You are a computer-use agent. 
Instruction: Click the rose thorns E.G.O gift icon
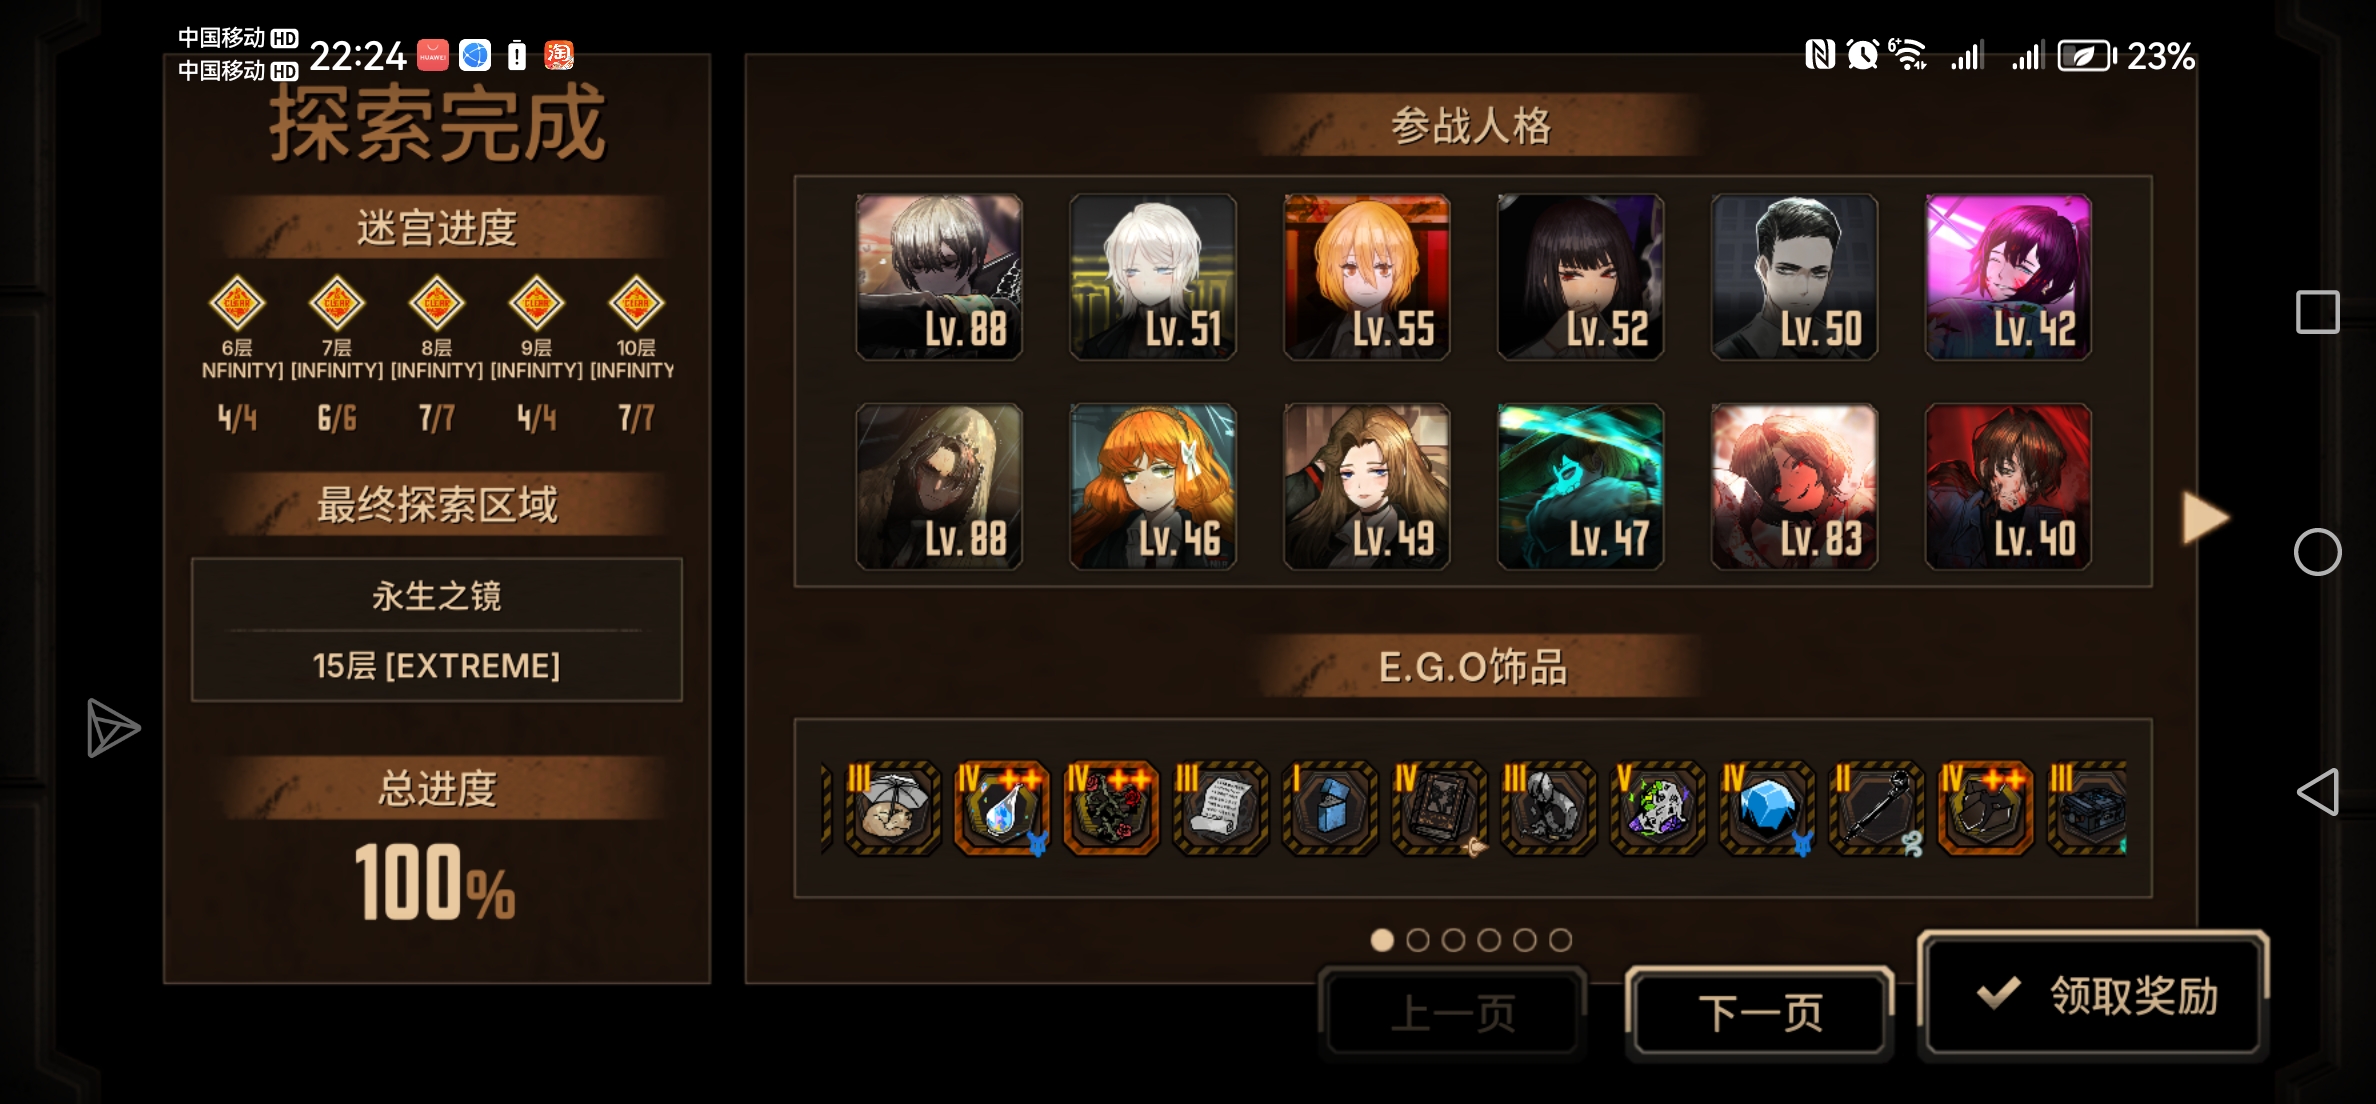point(1111,808)
